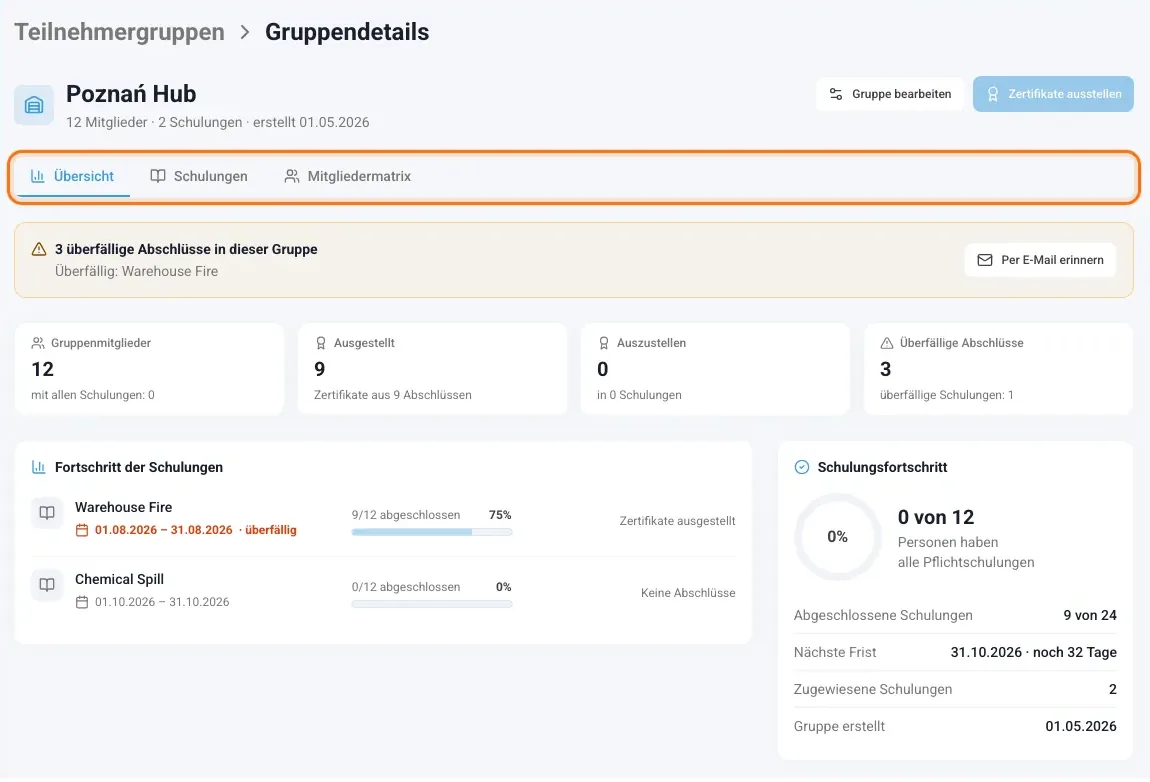Click 'Abgeschlossene Schulungen' row value 9 von 24
This screenshot has width=1150, height=782.
tap(1090, 615)
